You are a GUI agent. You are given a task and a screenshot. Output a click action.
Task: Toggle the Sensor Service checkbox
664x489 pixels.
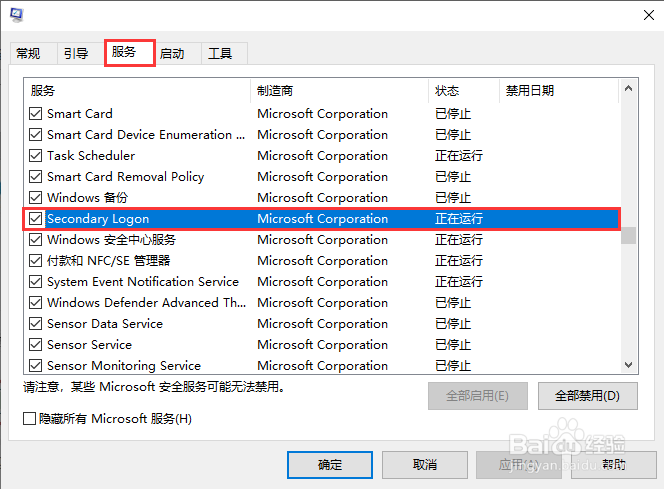point(36,345)
